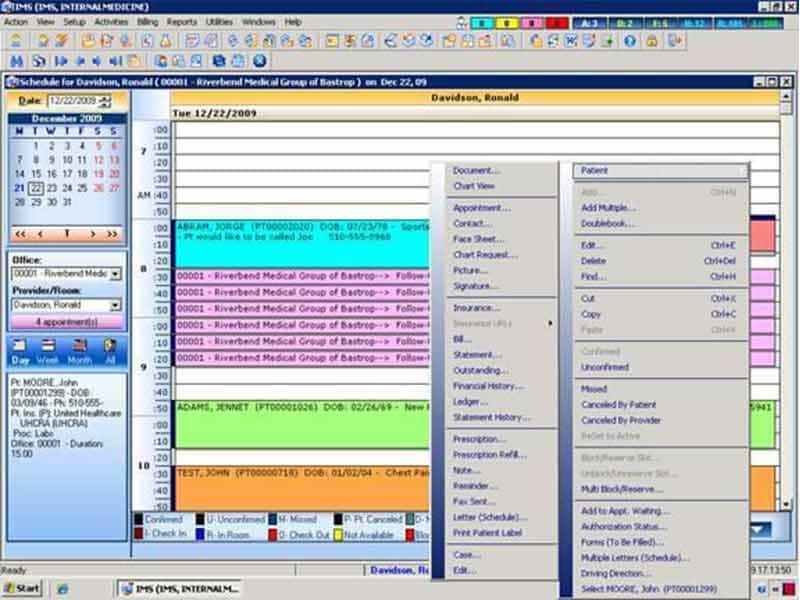Screen dimensions: 800x600
Task: Click Financial History... menu entry
Action: [488, 386]
